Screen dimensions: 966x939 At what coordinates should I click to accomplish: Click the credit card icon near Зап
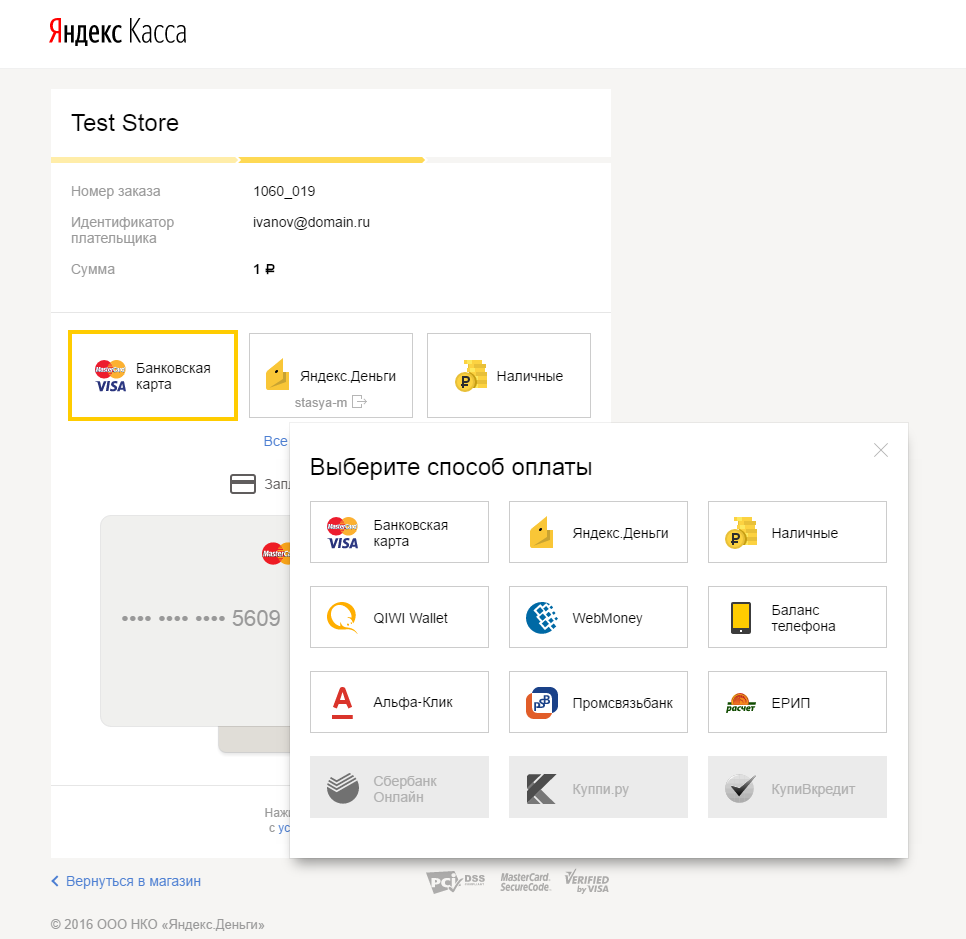[243, 484]
